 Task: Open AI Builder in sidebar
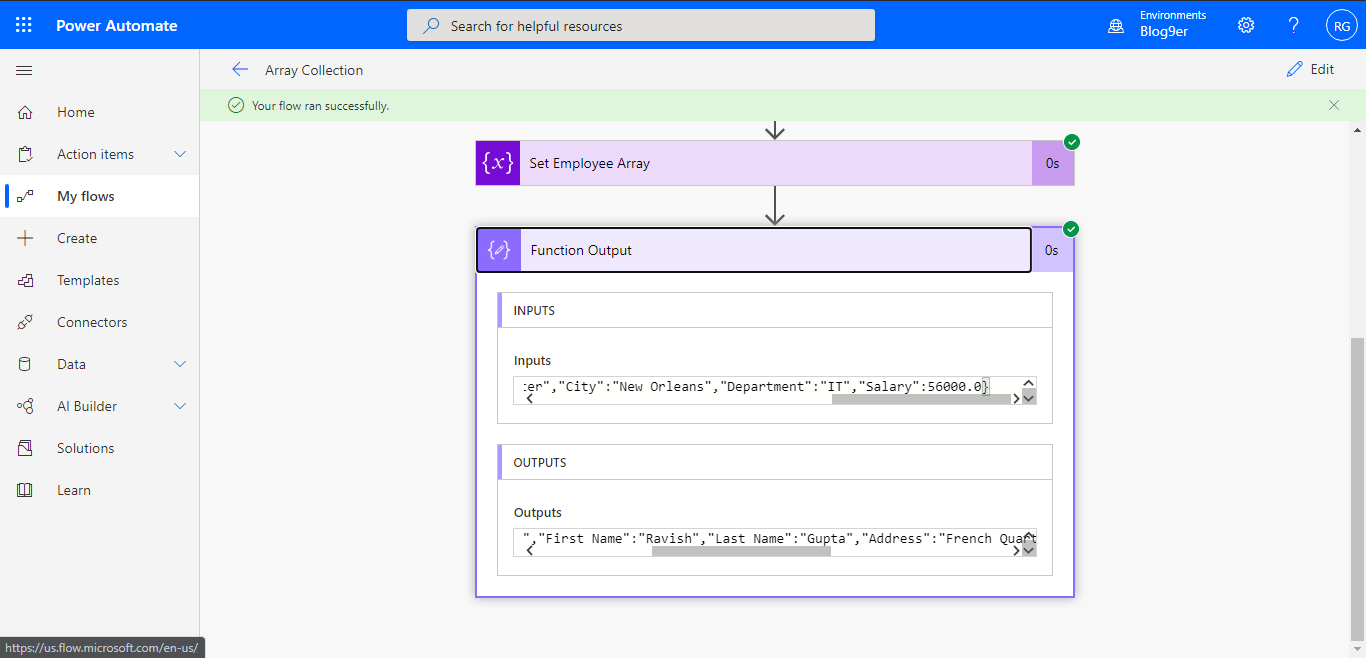coord(100,406)
